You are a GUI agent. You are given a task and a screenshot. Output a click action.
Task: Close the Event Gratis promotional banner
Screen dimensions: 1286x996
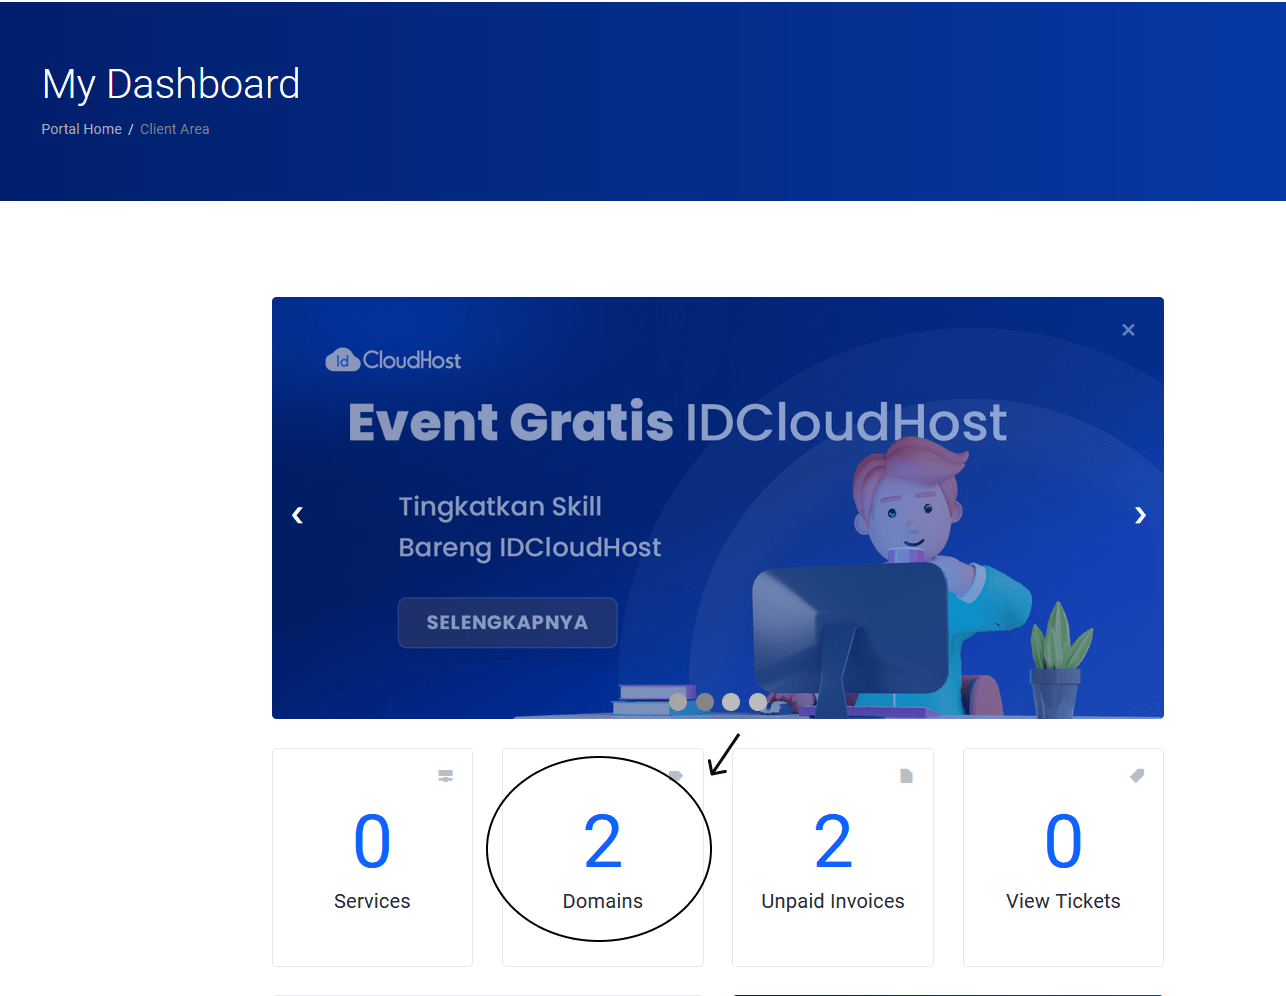(x=1128, y=330)
